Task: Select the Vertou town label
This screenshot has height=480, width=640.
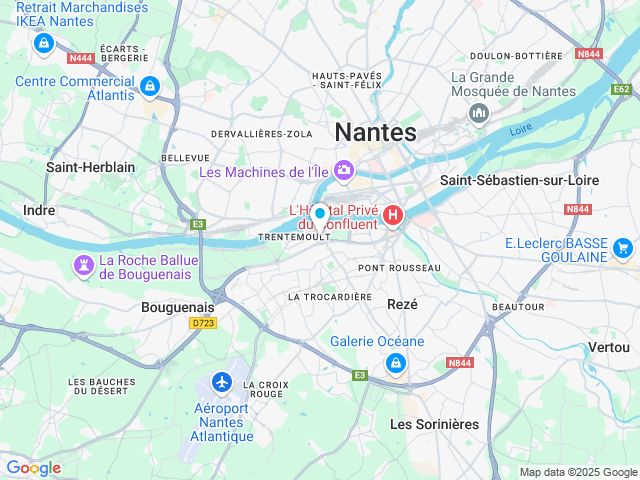Action: tap(609, 347)
